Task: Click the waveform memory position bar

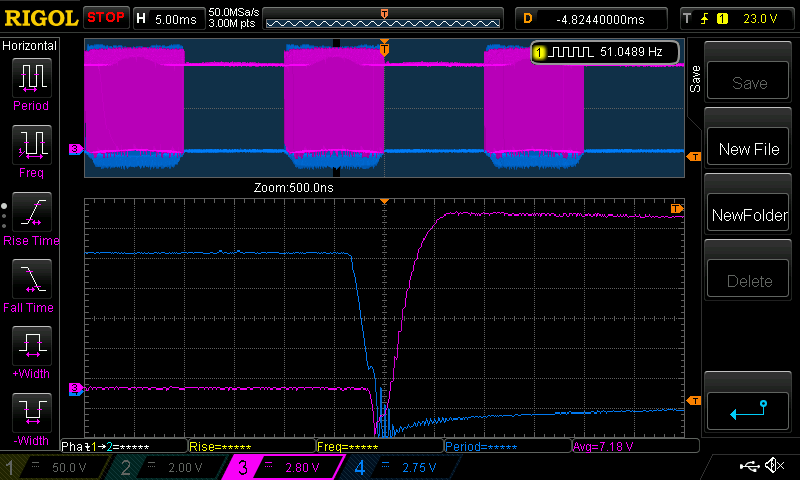Action: [x=385, y=20]
